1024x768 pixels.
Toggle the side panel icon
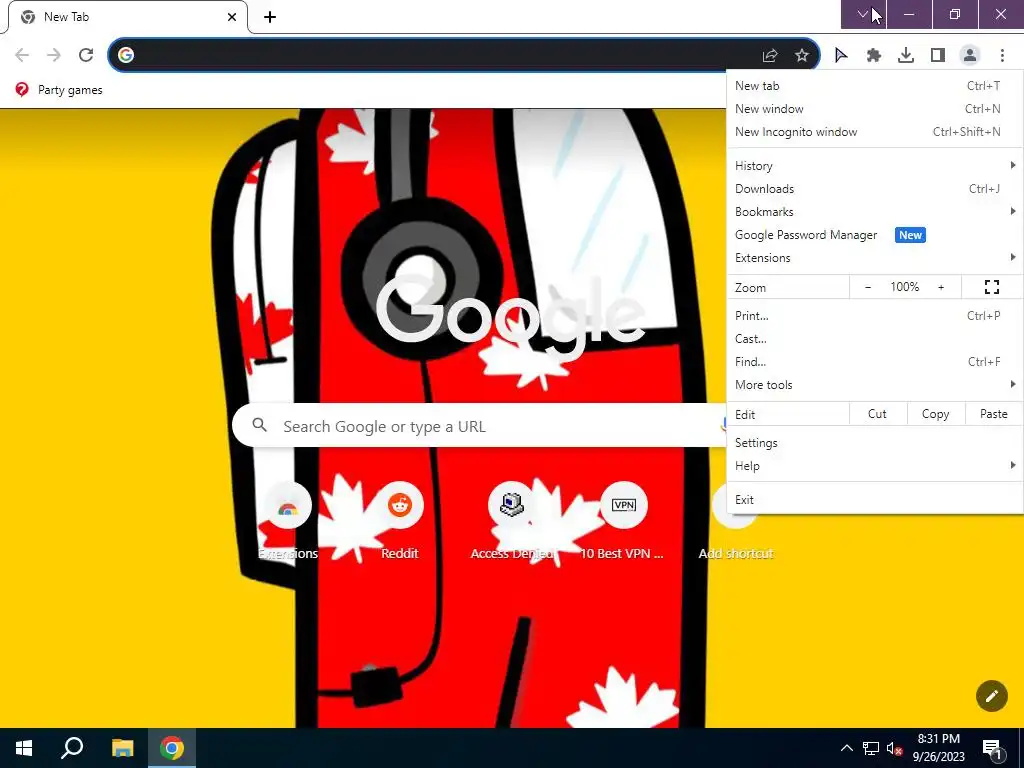(x=938, y=56)
